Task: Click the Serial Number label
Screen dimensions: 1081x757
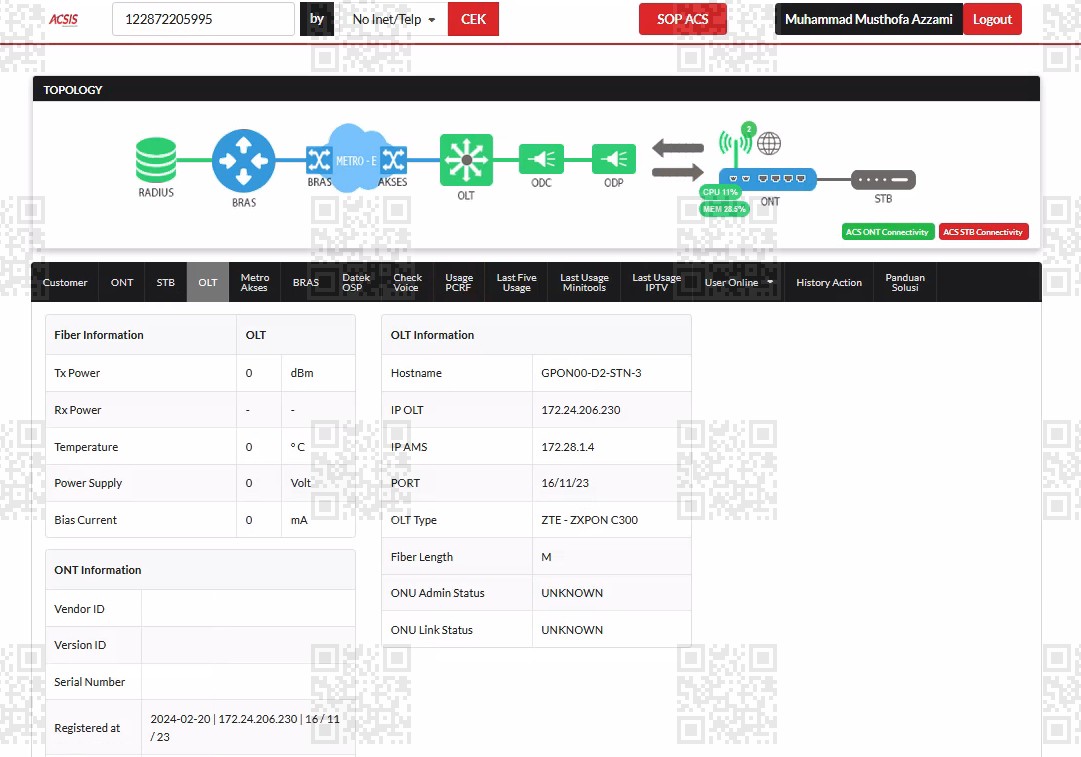Action: click(90, 682)
